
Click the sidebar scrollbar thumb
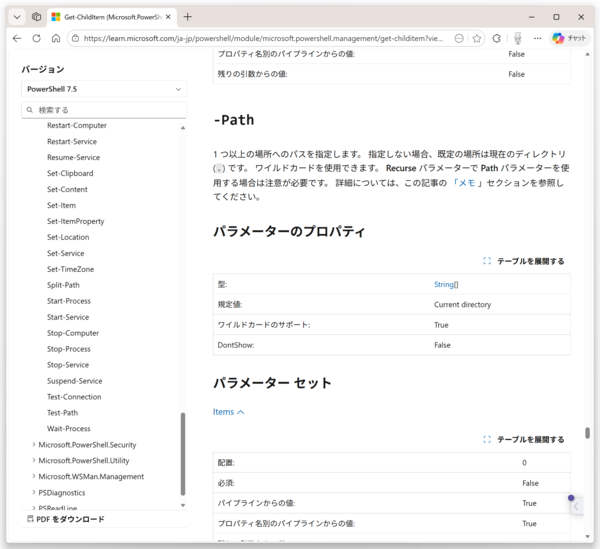(183, 454)
